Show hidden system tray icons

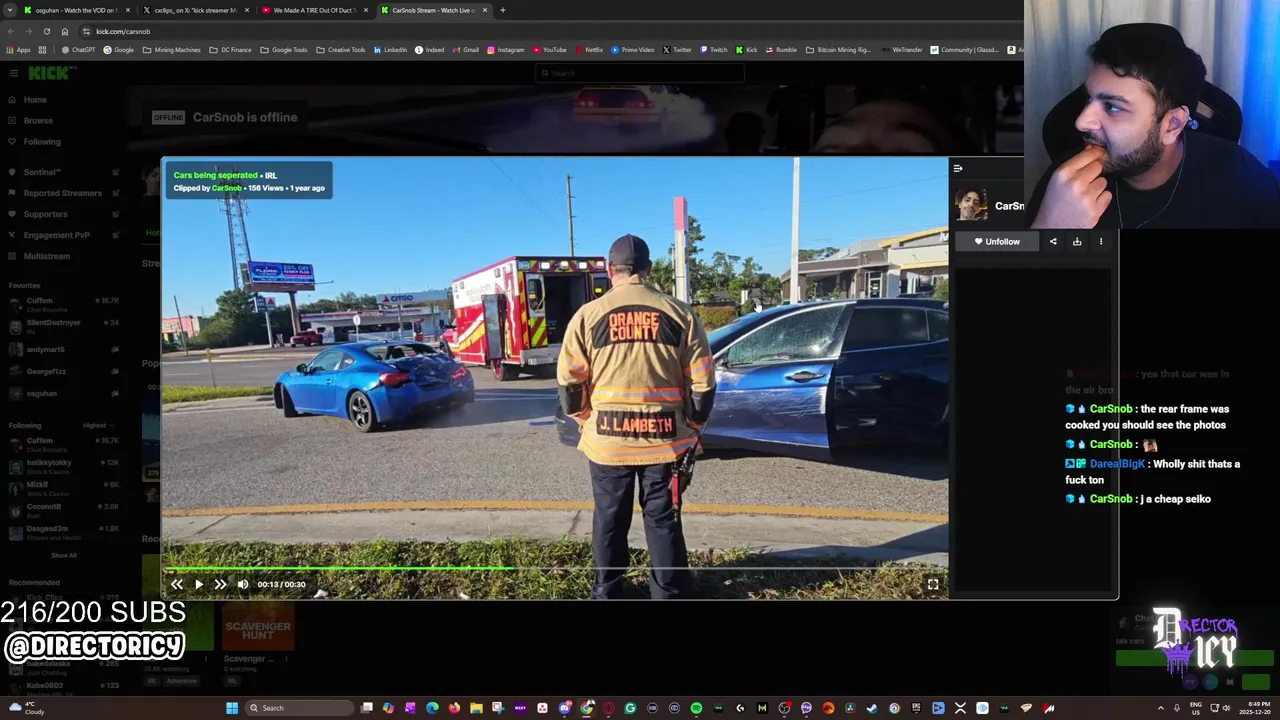coord(1161,708)
